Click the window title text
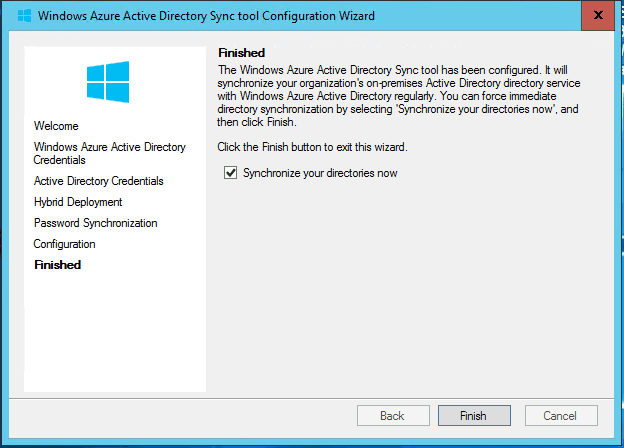 [x=206, y=16]
